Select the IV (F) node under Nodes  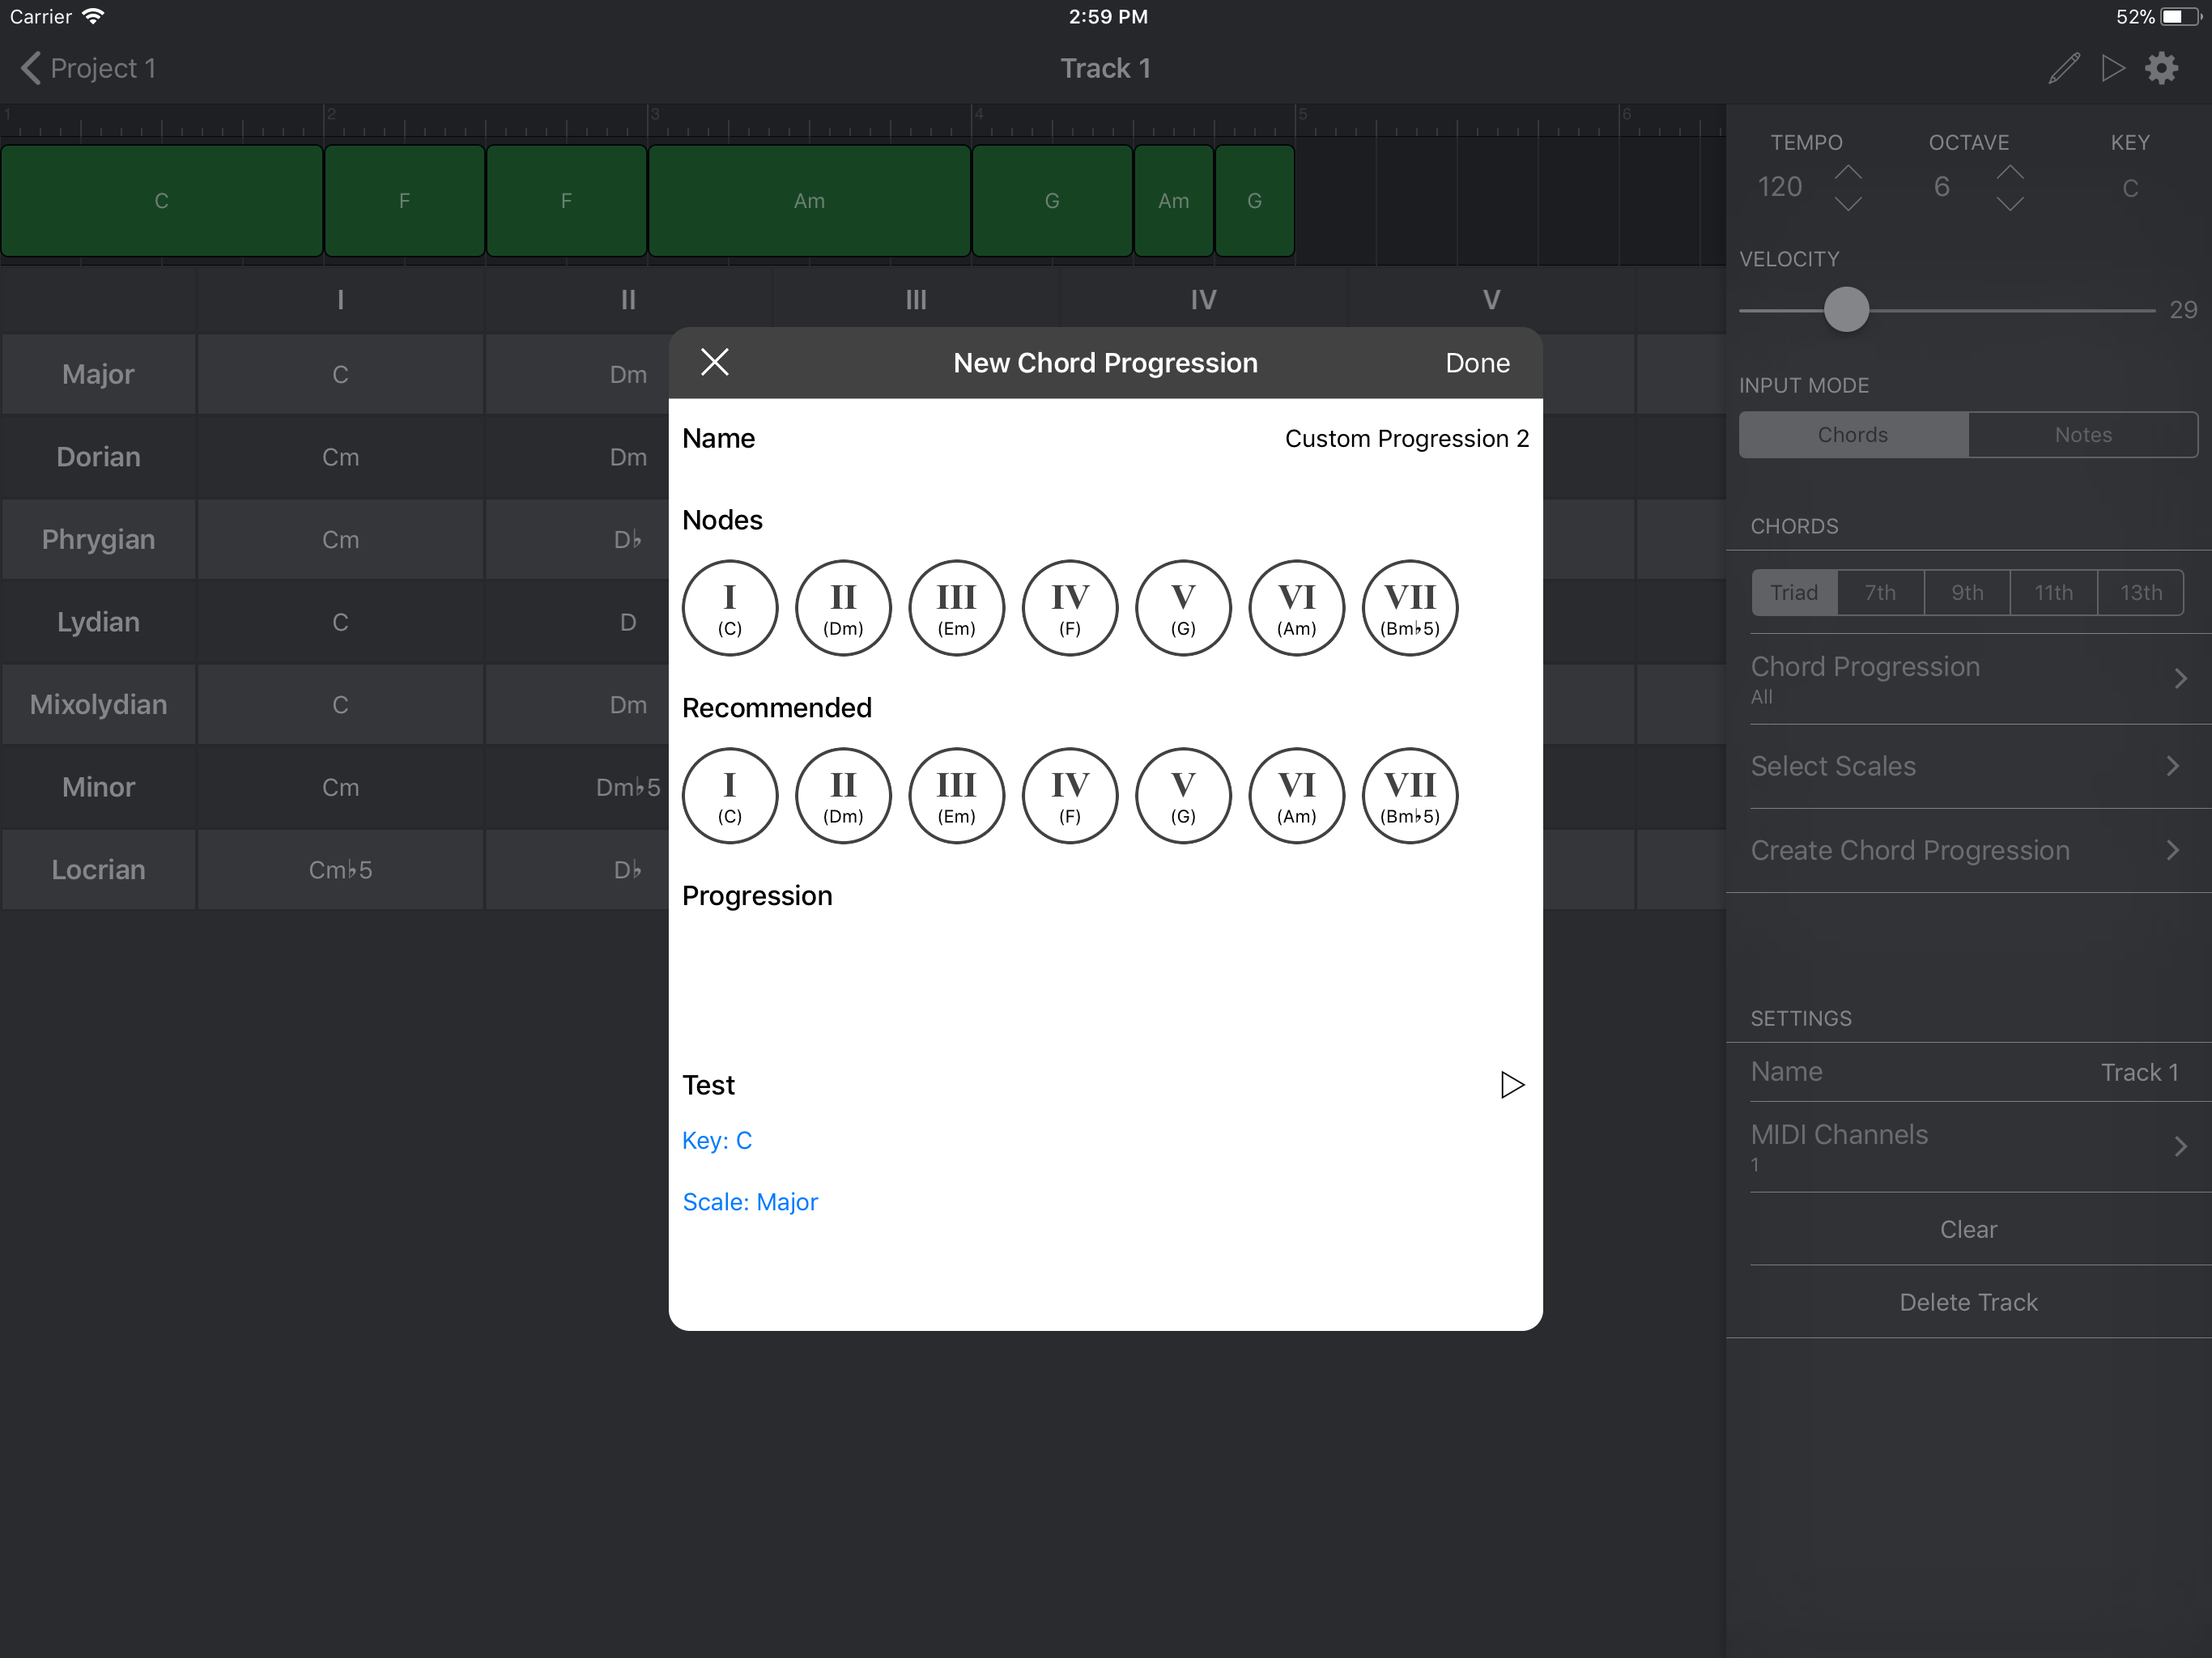[1069, 607]
